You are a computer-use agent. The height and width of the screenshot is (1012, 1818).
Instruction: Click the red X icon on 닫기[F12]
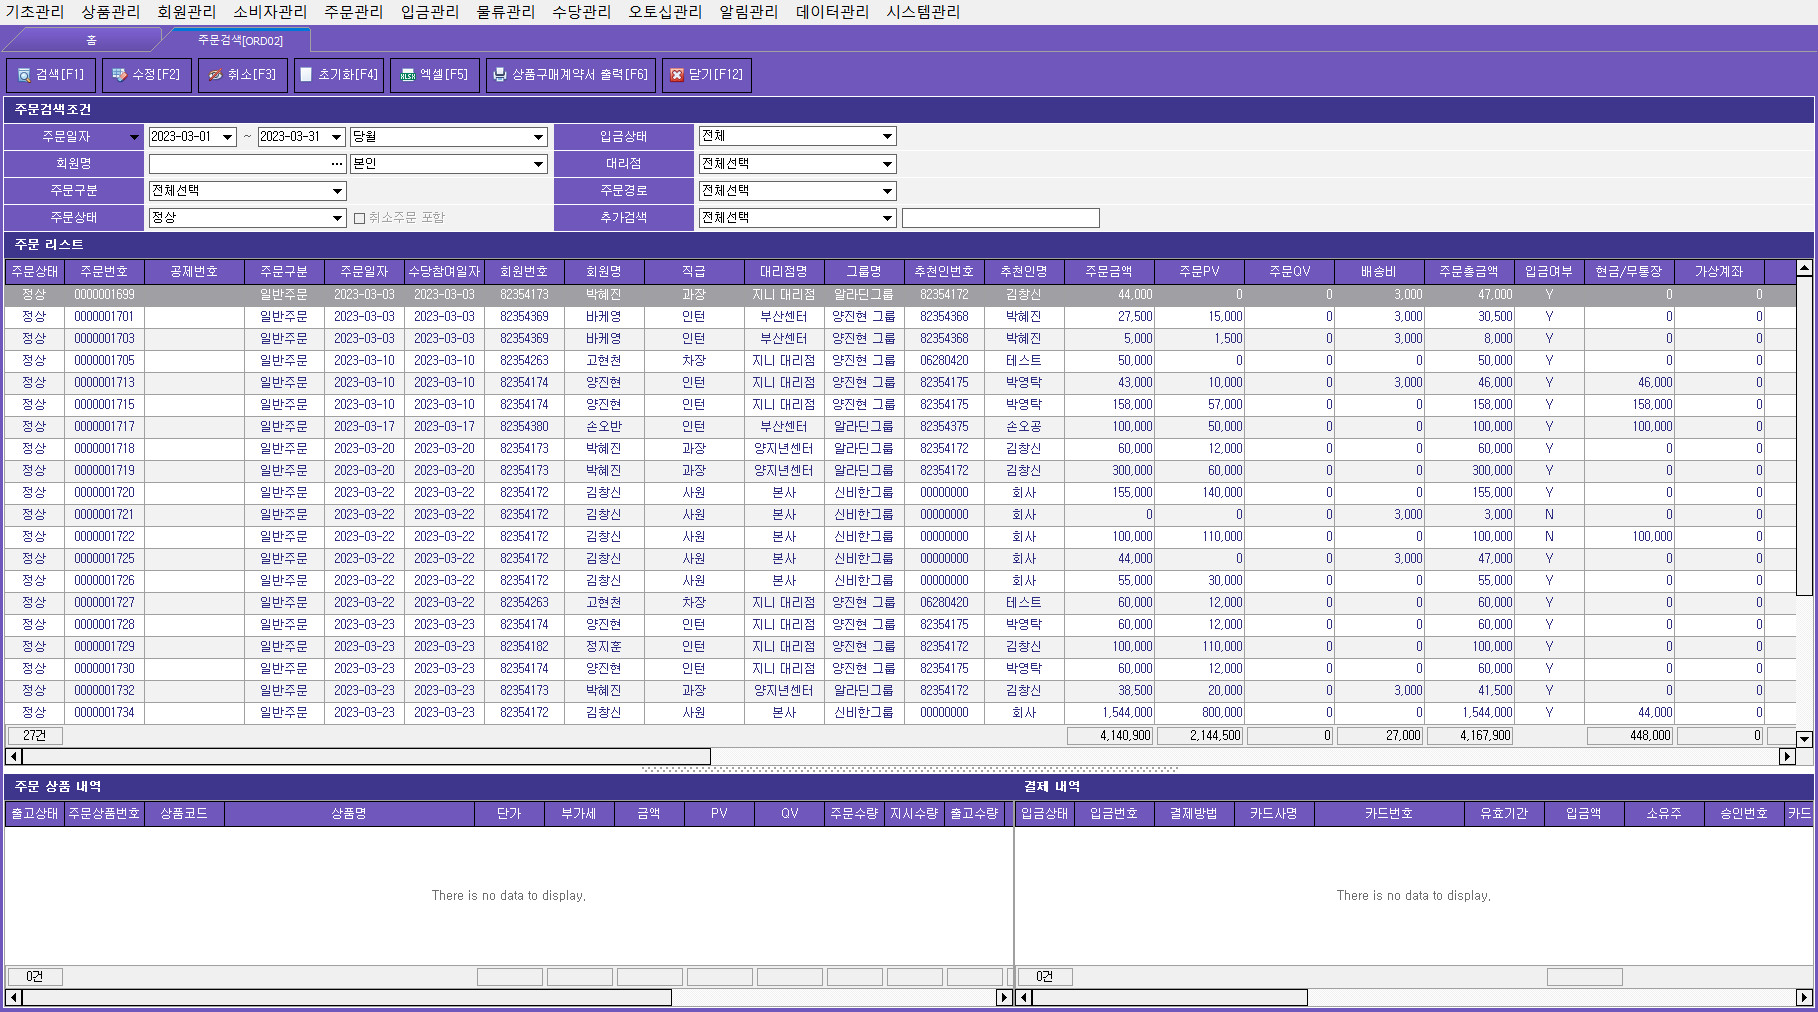click(677, 75)
